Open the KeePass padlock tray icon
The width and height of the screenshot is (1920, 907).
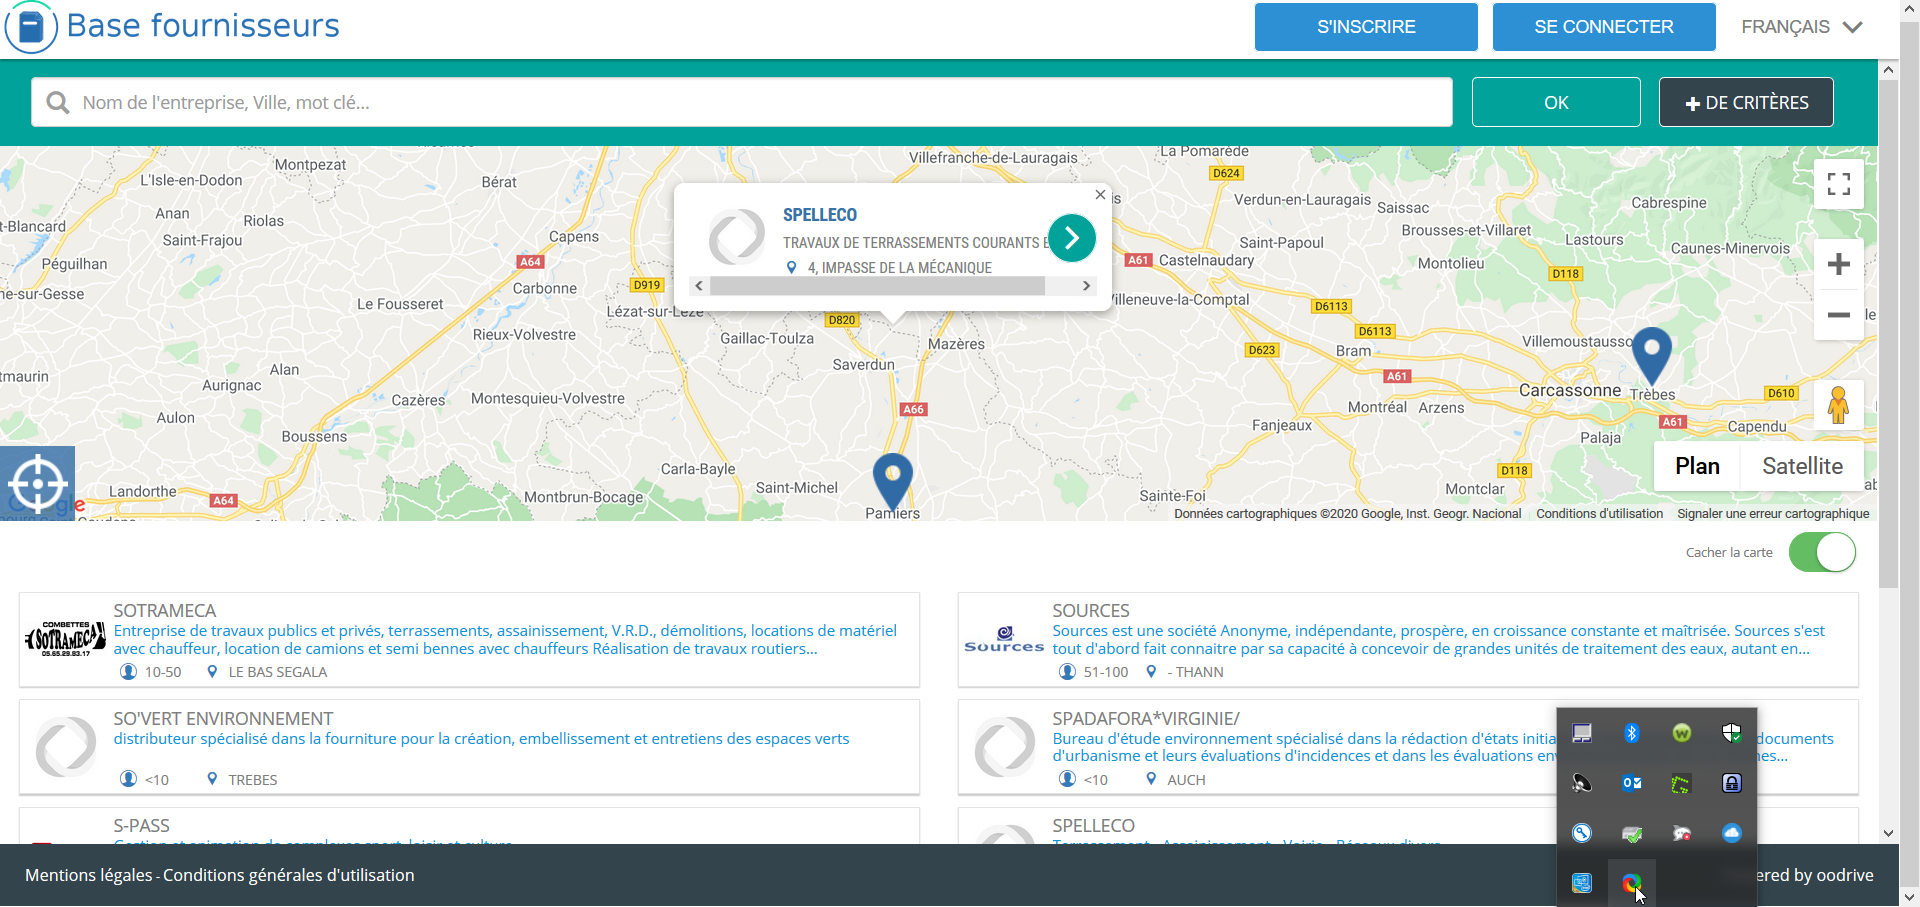[1732, 783]
